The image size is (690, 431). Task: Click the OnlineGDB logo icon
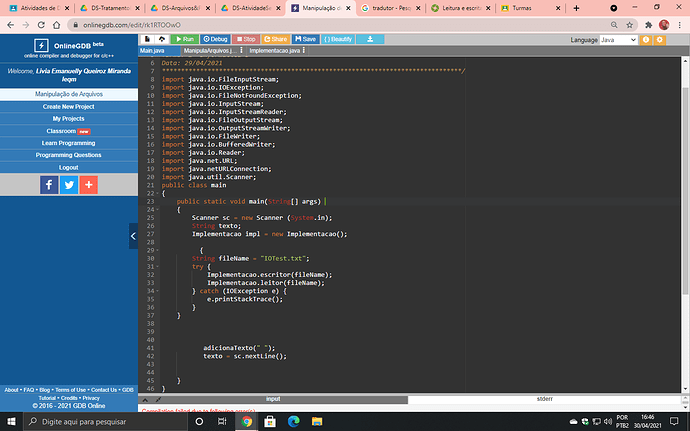pyautogui.click(x=41, y=45)
